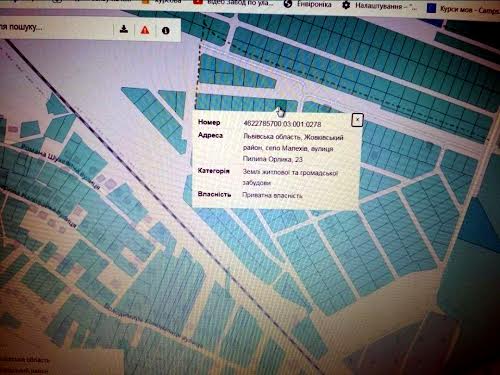
Task: Click the Евіроніка globe bookmark icon
Action: pyautogui.click(x=288, y=4)
